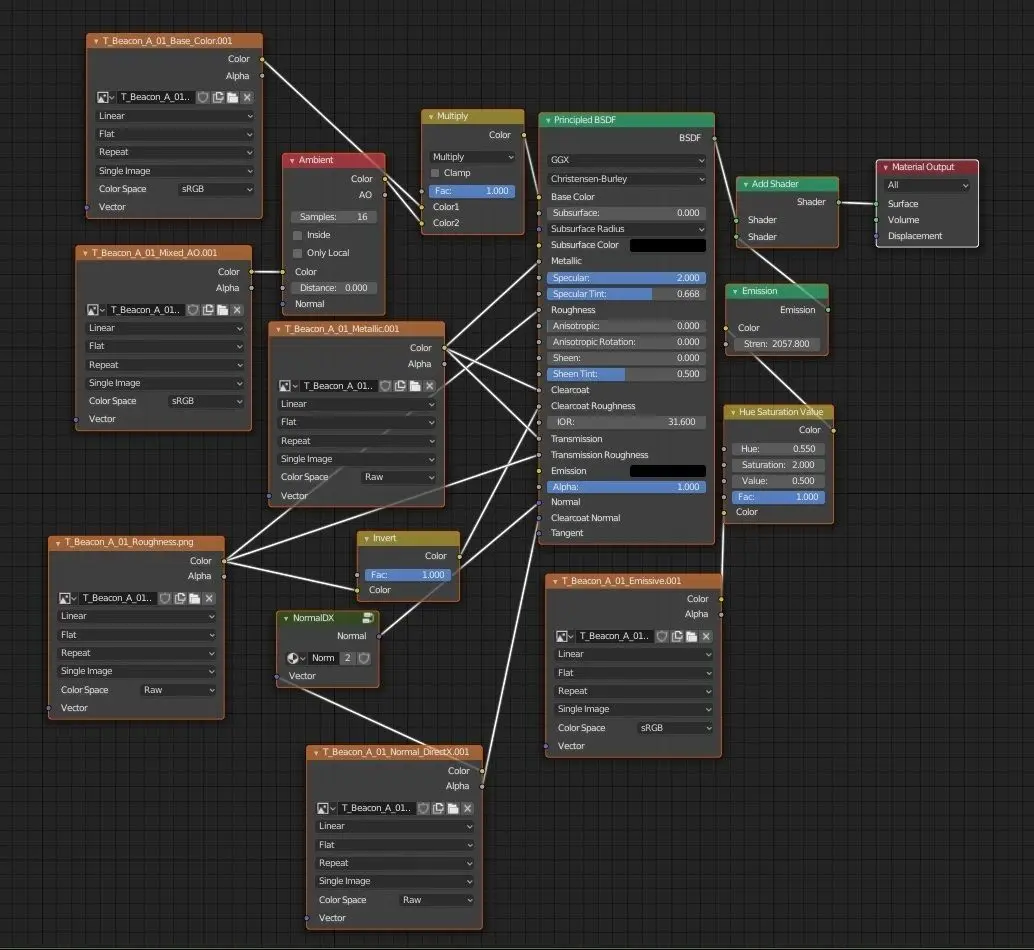
Task: Click Hue field showing 0.550
Action: [779, 449]
